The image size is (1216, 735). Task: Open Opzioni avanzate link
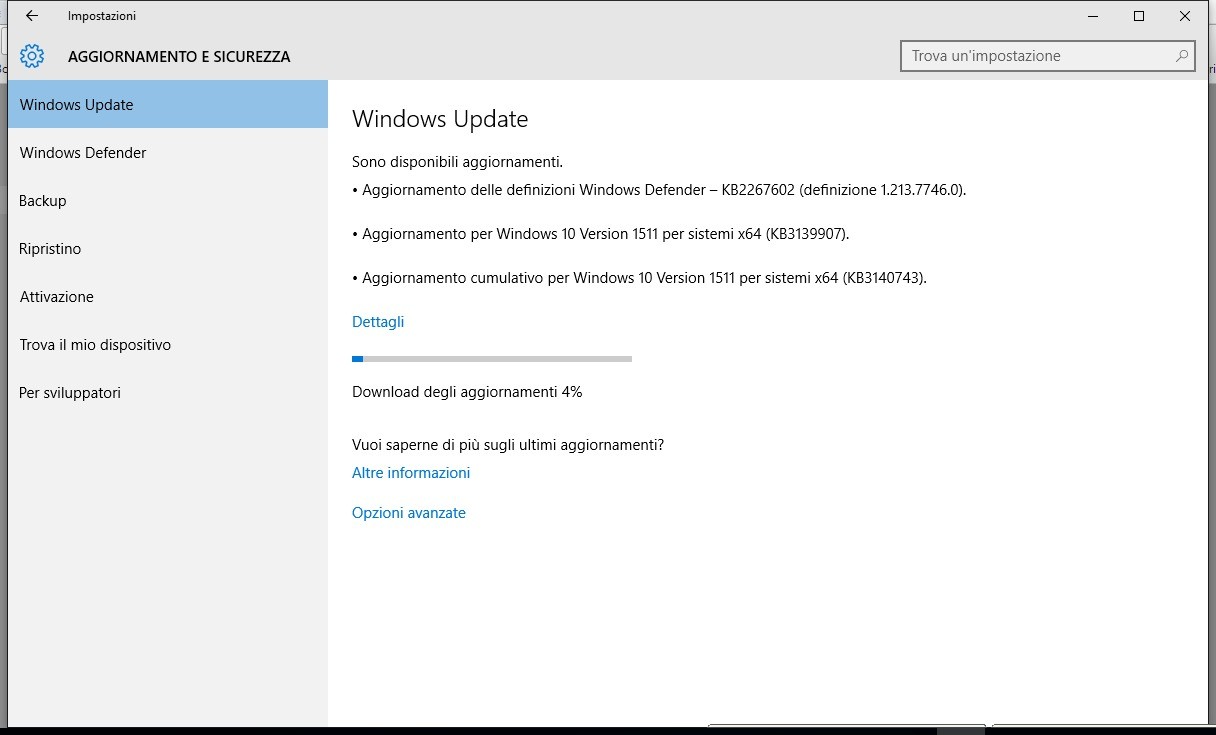pos(409,513)
